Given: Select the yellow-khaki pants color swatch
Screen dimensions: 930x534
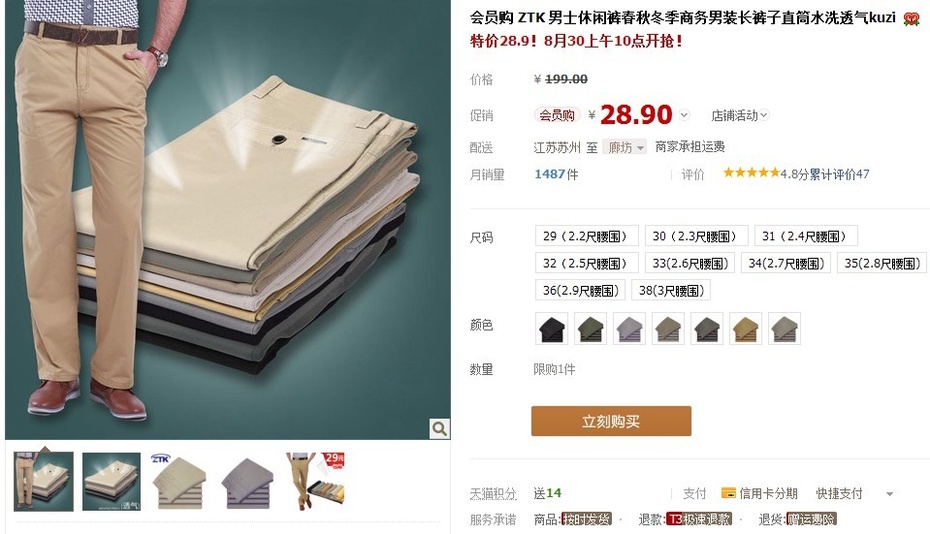Looking at the screenshot, I should [x=746, y=329].
